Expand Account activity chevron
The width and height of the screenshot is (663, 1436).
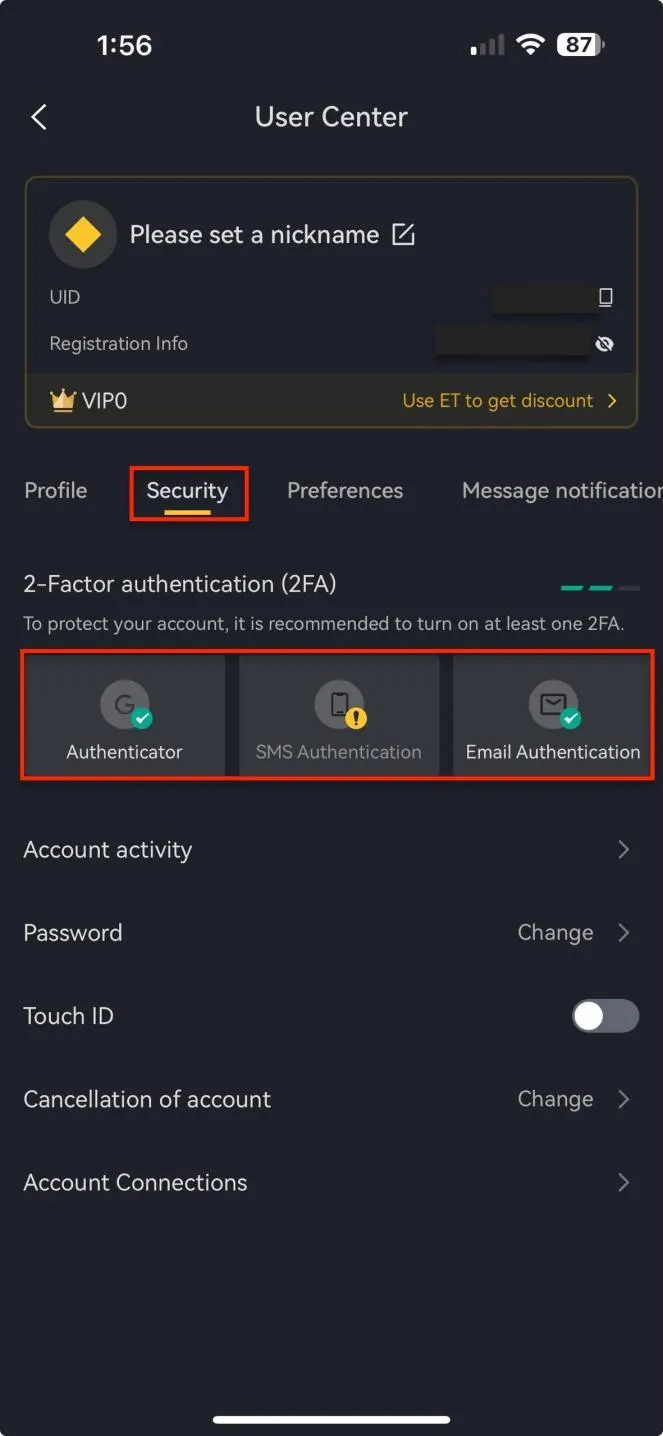pyautogui.click(x=624, y=850)
